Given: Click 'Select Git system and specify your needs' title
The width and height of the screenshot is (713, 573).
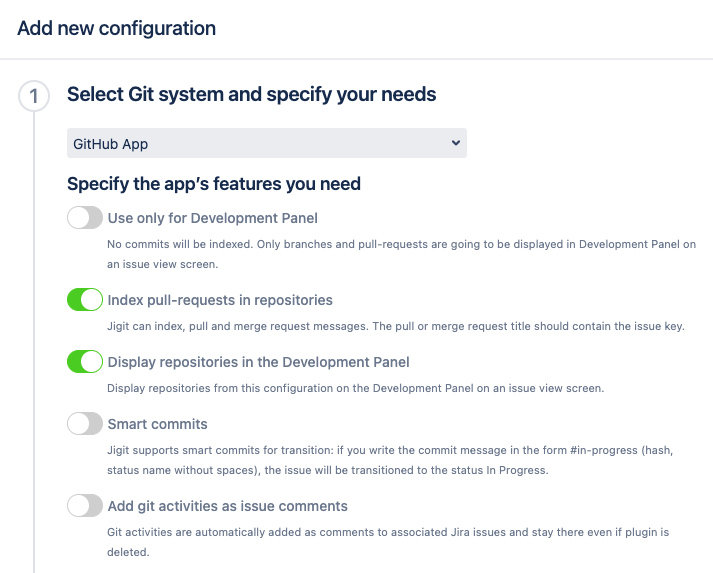Looking at the screenshot, I should [x=251, y=95].
